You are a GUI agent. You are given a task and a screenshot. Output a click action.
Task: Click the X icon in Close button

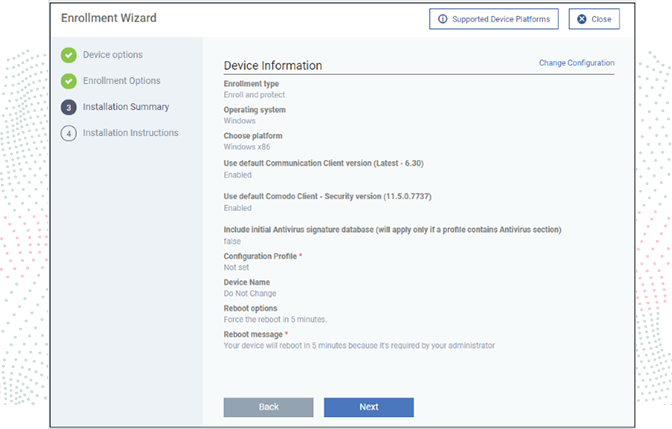tap(581, 19)
